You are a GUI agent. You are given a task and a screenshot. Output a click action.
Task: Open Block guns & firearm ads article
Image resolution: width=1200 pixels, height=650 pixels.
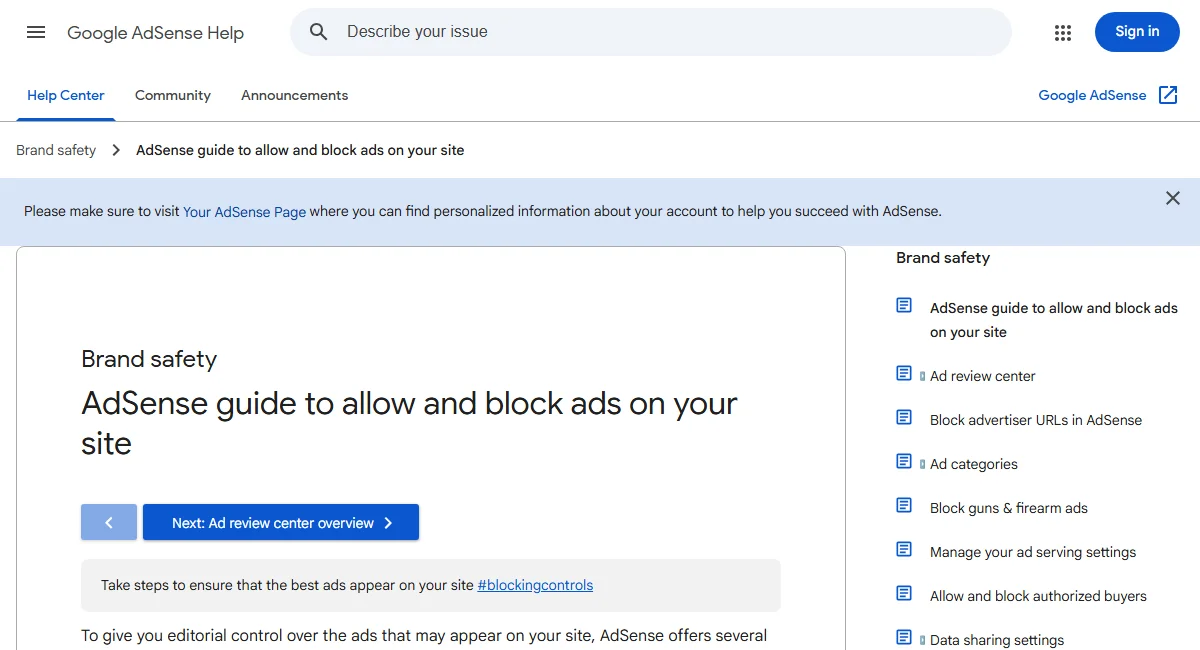pyautogui.click(x=1009, y=508)
